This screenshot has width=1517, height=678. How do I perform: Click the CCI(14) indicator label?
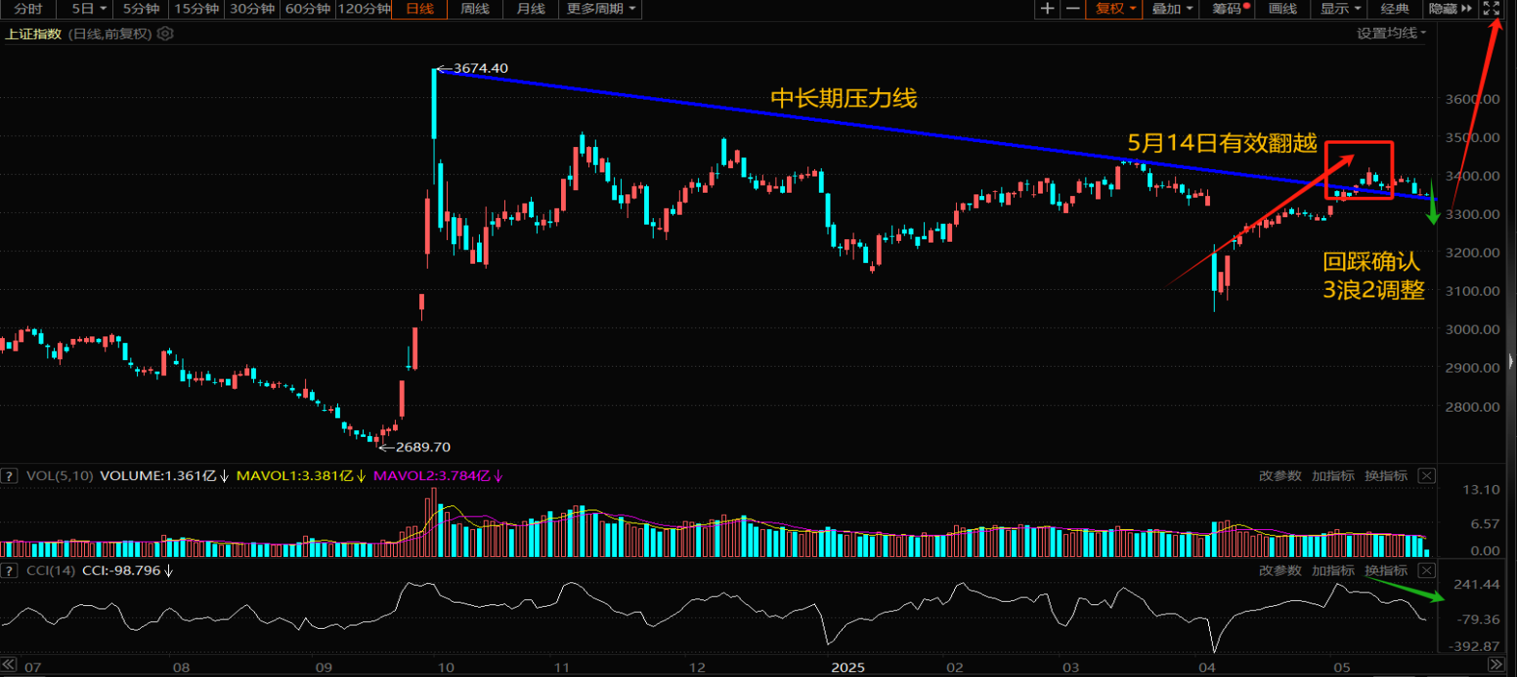(x=49, y=570)
